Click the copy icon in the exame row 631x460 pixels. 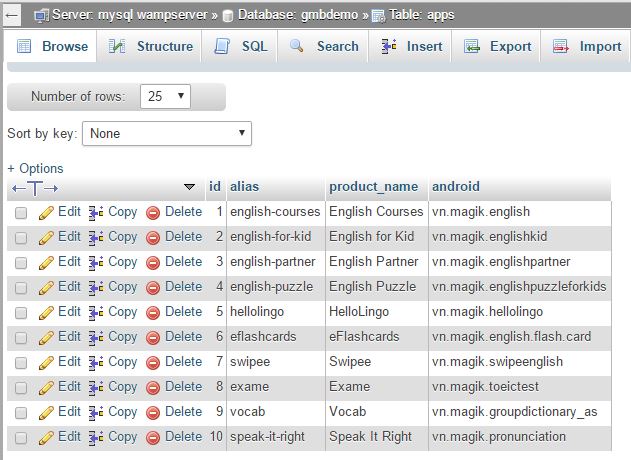coord(96,387)
